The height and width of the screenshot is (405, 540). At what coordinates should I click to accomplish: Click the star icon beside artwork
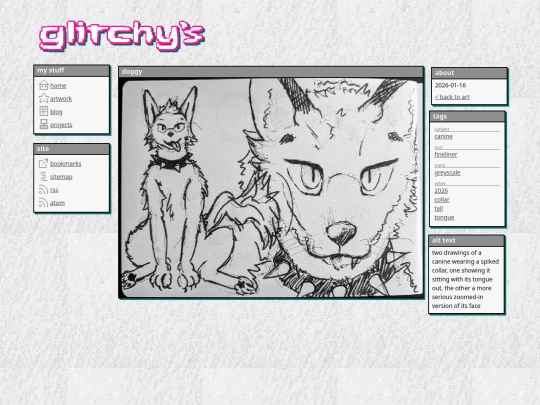[x=44, y=98]
